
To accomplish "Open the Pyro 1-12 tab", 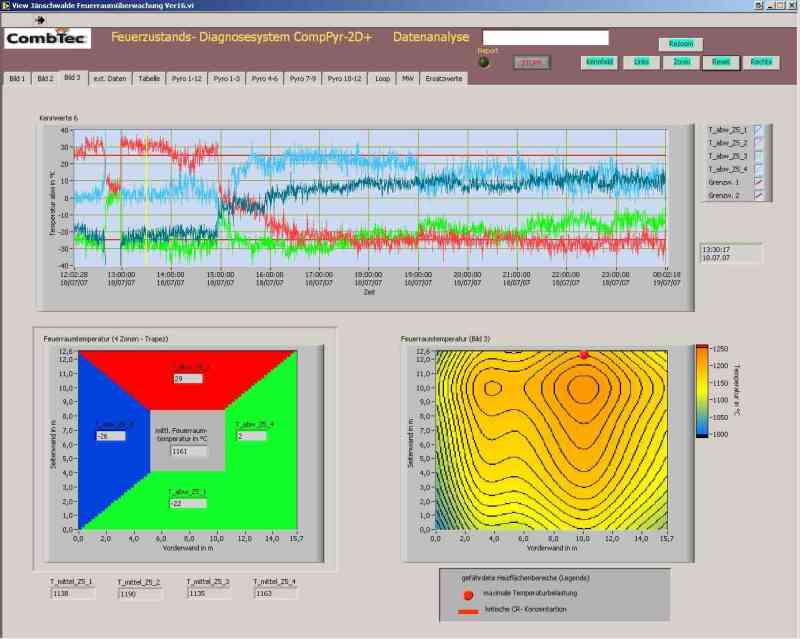I will coord(186,79).
